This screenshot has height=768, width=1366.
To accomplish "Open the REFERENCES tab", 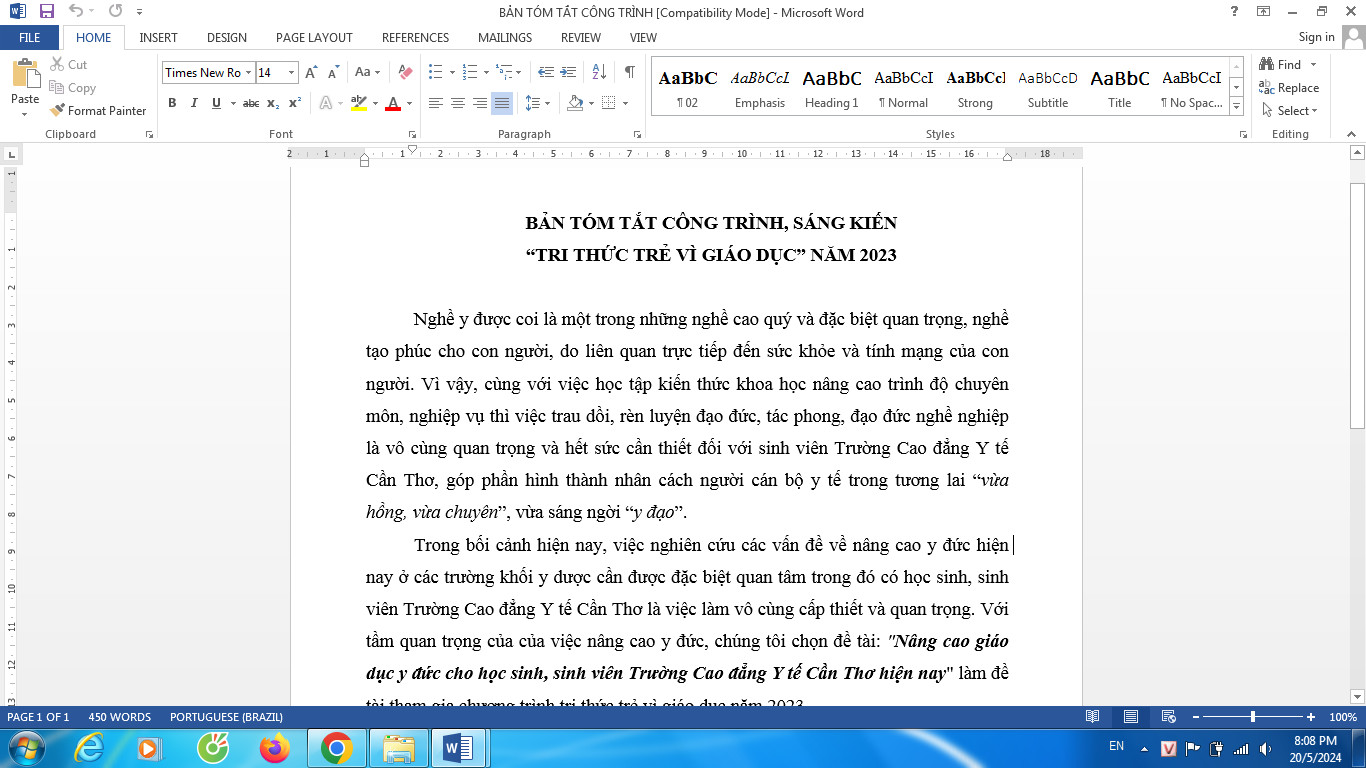I will click(x=415, y=37).
